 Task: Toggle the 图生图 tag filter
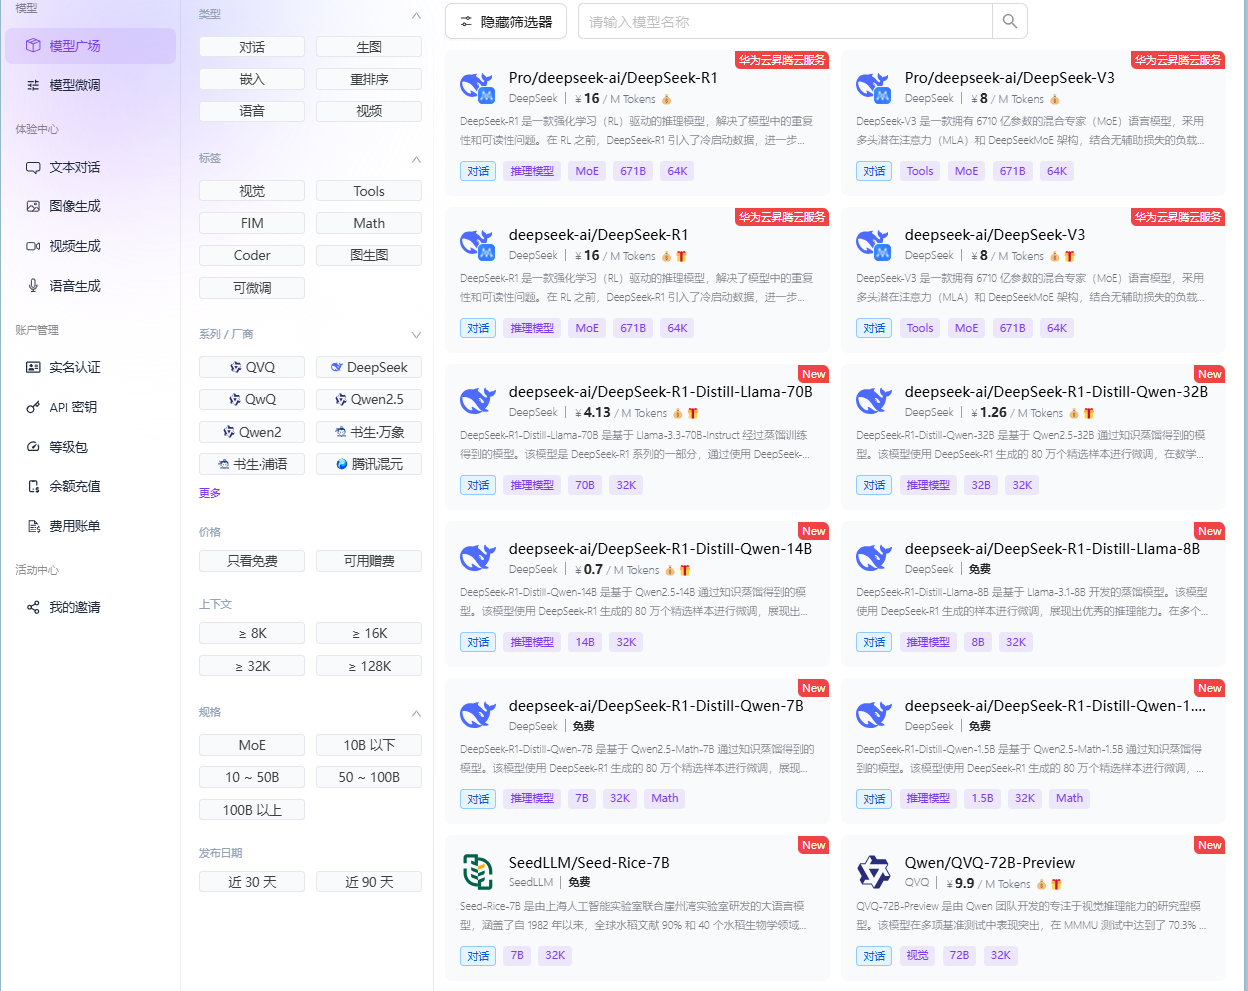click(x=369, y=255)
